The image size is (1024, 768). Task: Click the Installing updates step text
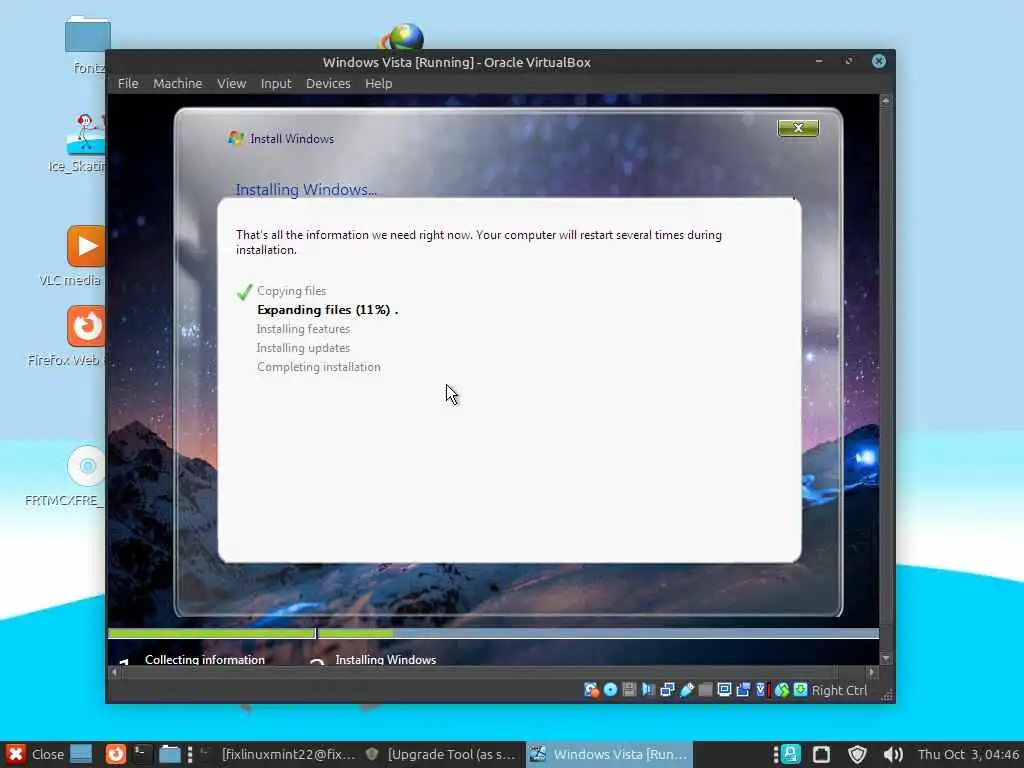tap(303, 347)
